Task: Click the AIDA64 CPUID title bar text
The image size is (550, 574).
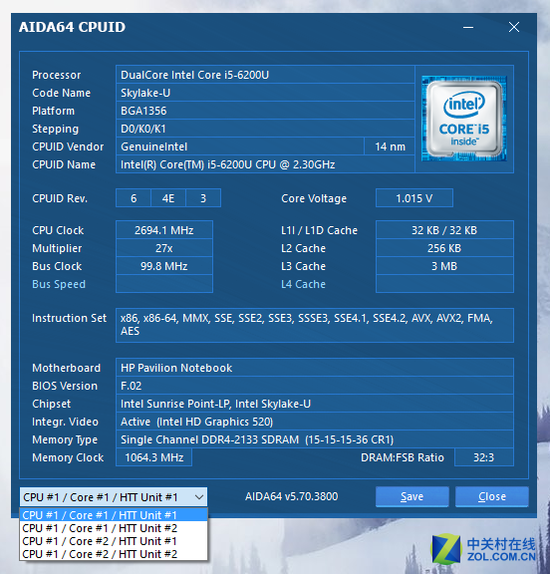Action: pyautogui.click(x=72, y=27)
